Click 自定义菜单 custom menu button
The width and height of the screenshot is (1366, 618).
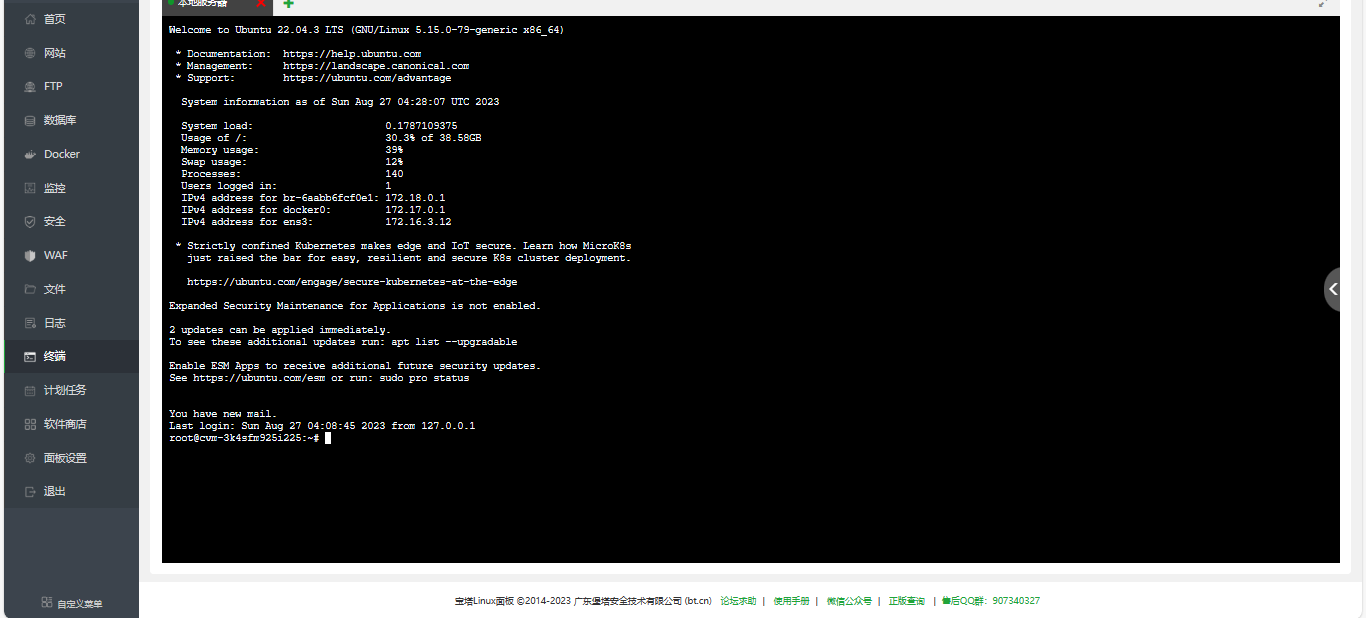(72, 603)
